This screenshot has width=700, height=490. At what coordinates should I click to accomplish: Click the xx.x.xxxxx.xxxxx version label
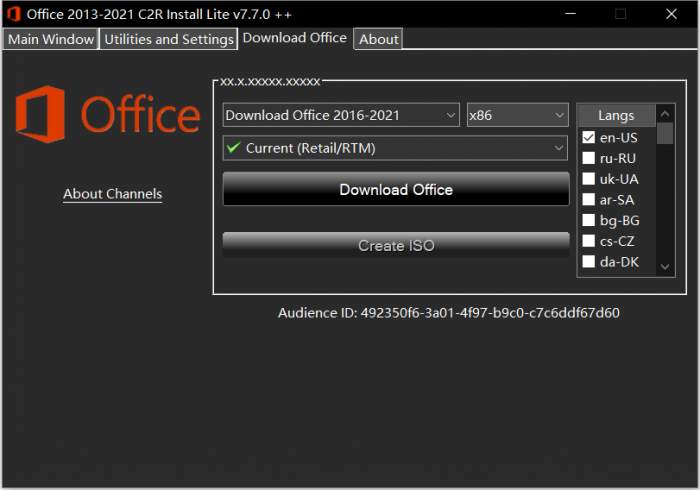point(270,82)
